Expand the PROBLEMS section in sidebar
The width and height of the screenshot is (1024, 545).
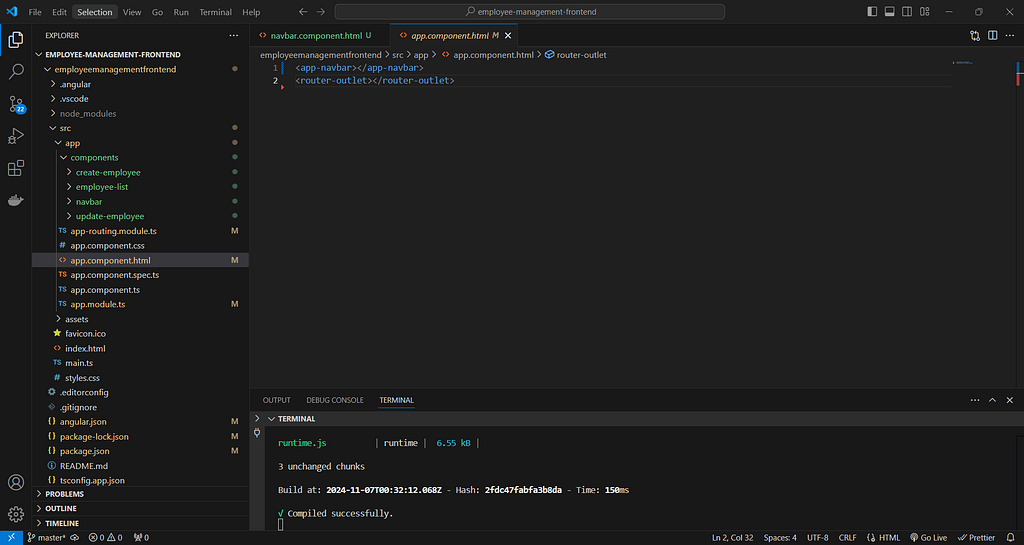[x=140, y=494]
